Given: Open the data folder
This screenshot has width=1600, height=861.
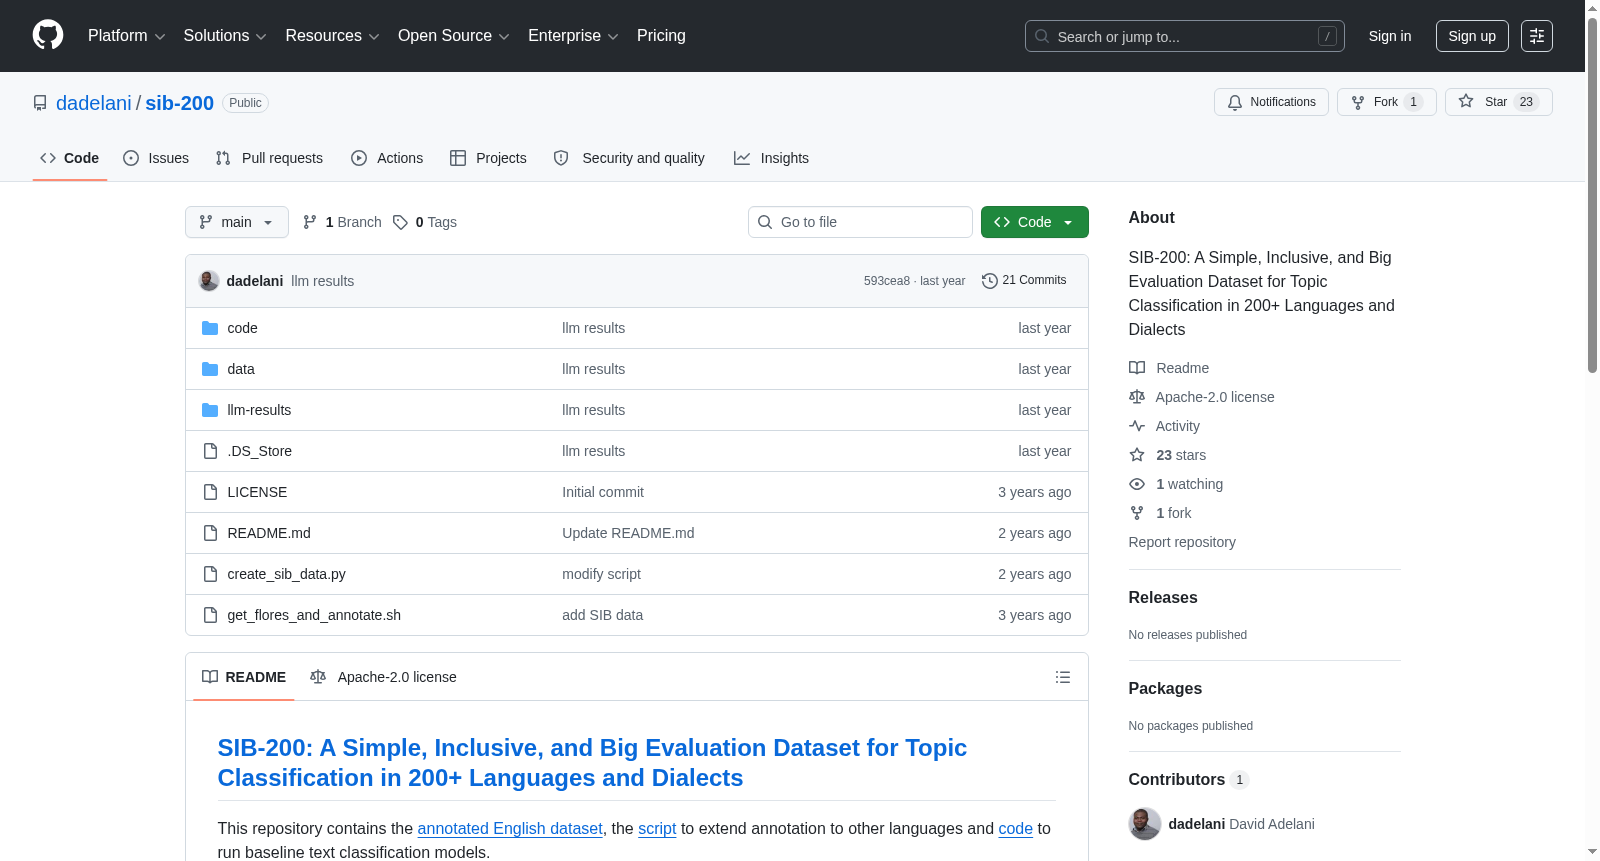Looking at the screenshot, I should (241, 369).
